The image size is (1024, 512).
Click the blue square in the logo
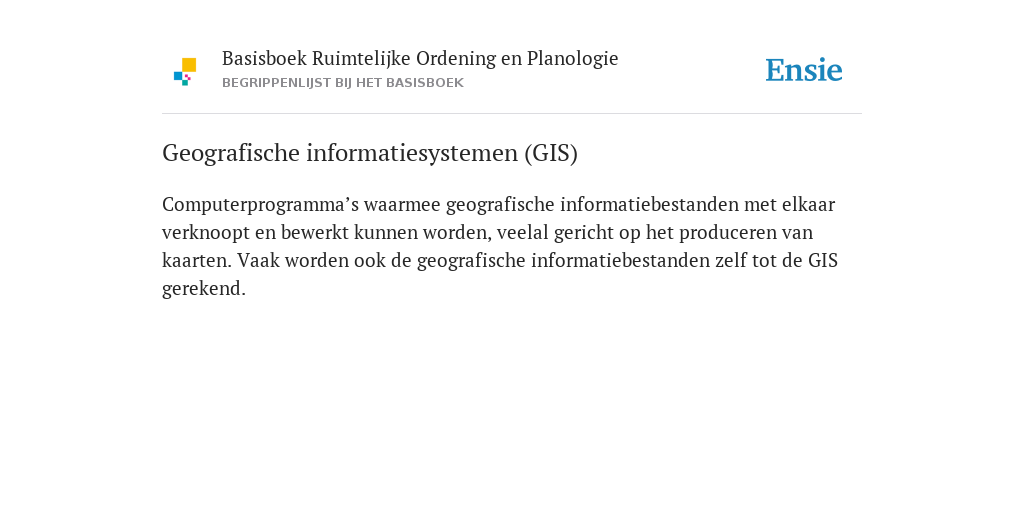pos(178,76)
